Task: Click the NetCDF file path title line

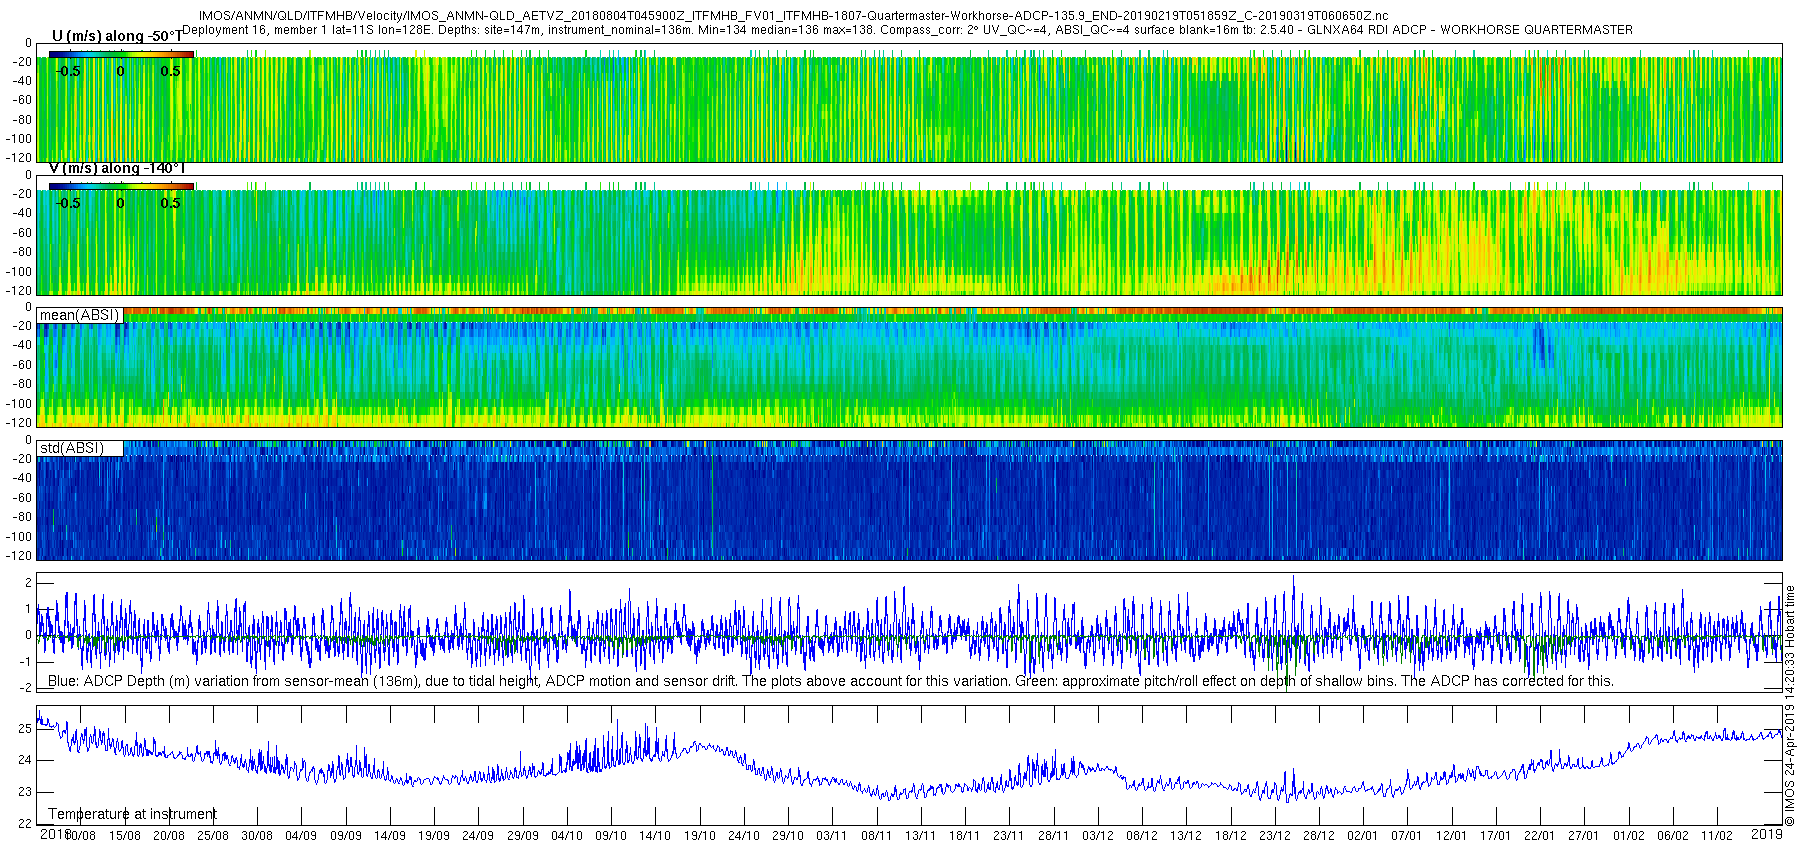Action: (793, 16)
